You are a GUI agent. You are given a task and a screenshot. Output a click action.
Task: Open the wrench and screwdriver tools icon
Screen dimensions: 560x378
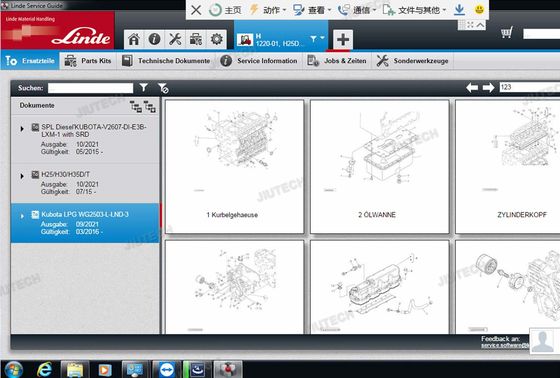pos(175,39)
